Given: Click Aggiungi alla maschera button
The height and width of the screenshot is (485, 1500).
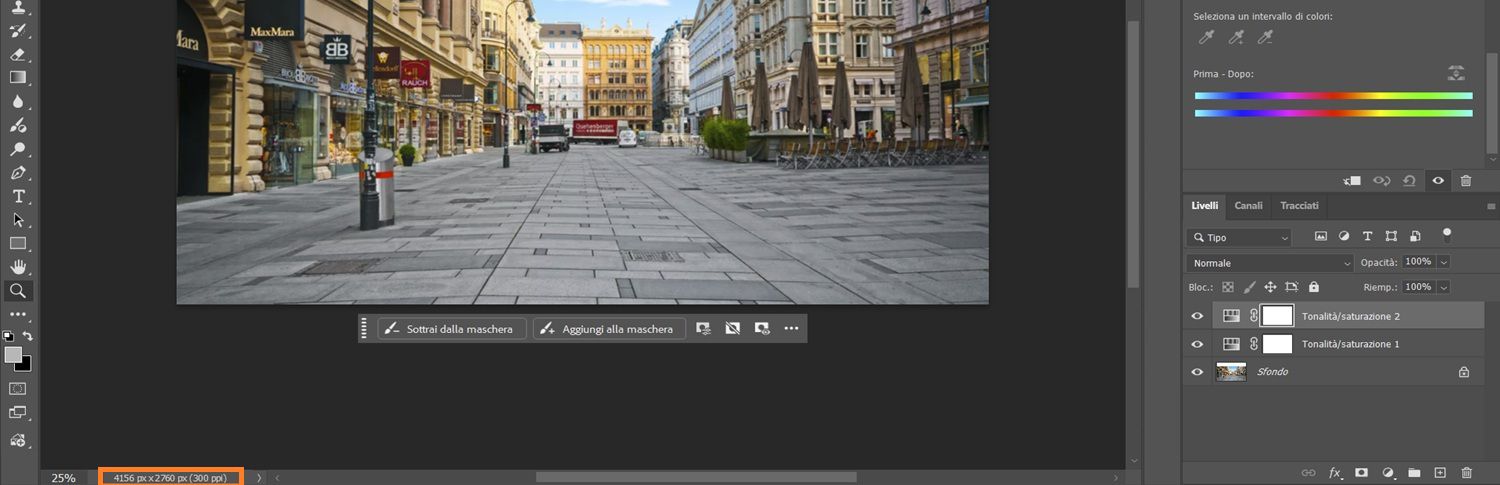Looking at the screenshot, I should click(x=609, y=329).
